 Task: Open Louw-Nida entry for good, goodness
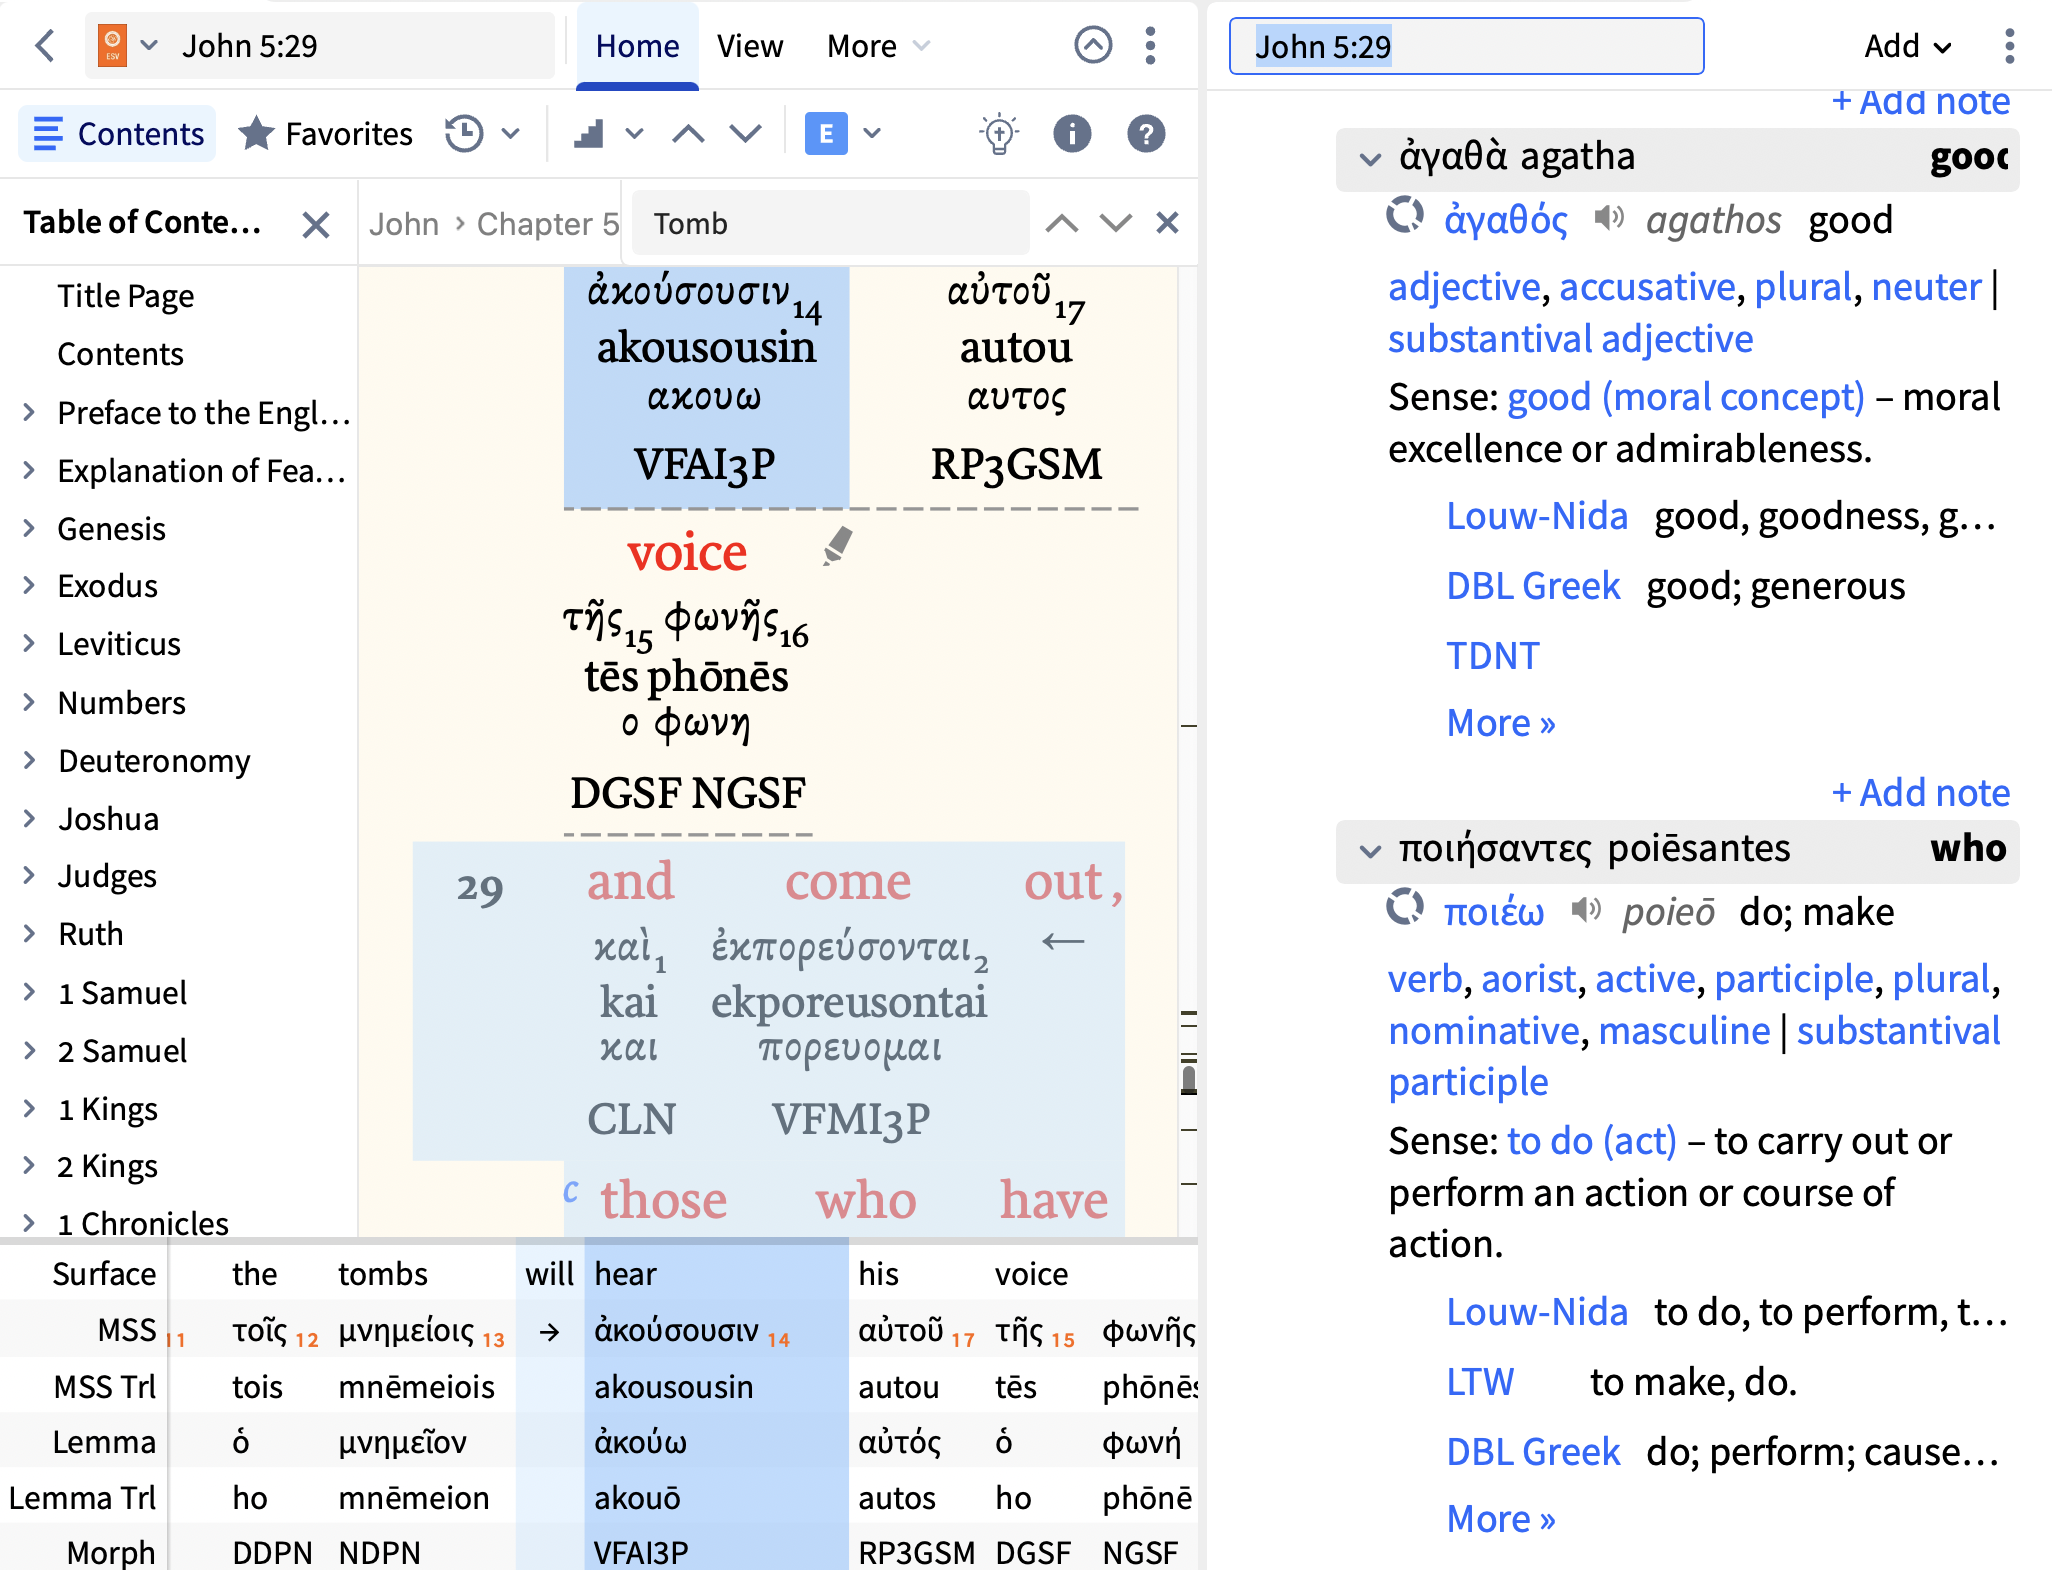(x=1537, y=516)
